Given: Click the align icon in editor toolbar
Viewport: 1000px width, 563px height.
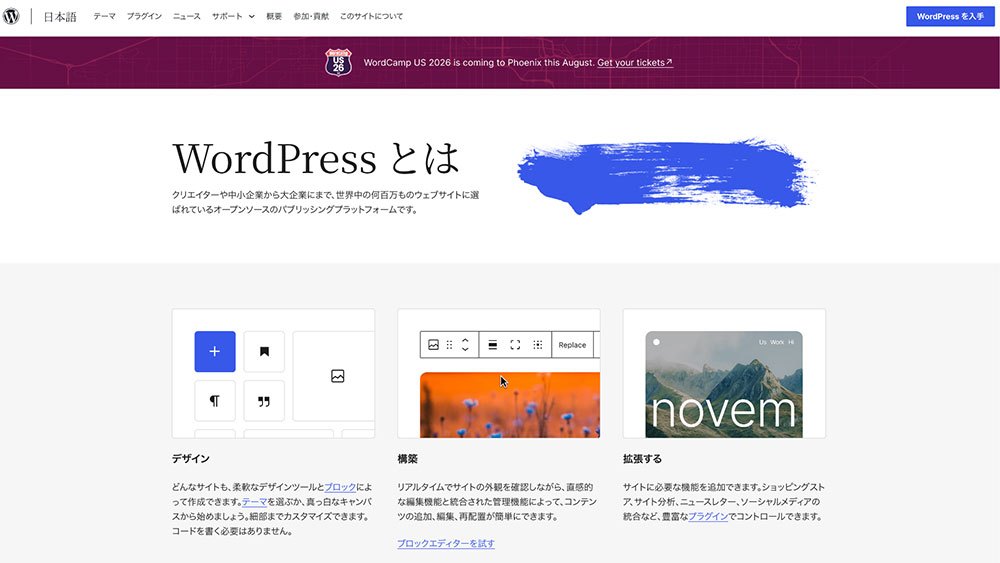Looking at the screenshot, I should (x=492, y=345).
